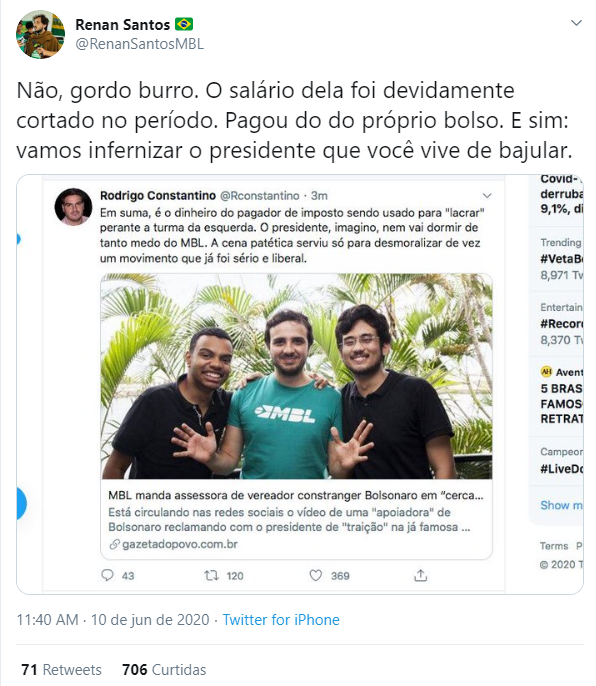Click the reply speech bubble icon

click(107, 575)
